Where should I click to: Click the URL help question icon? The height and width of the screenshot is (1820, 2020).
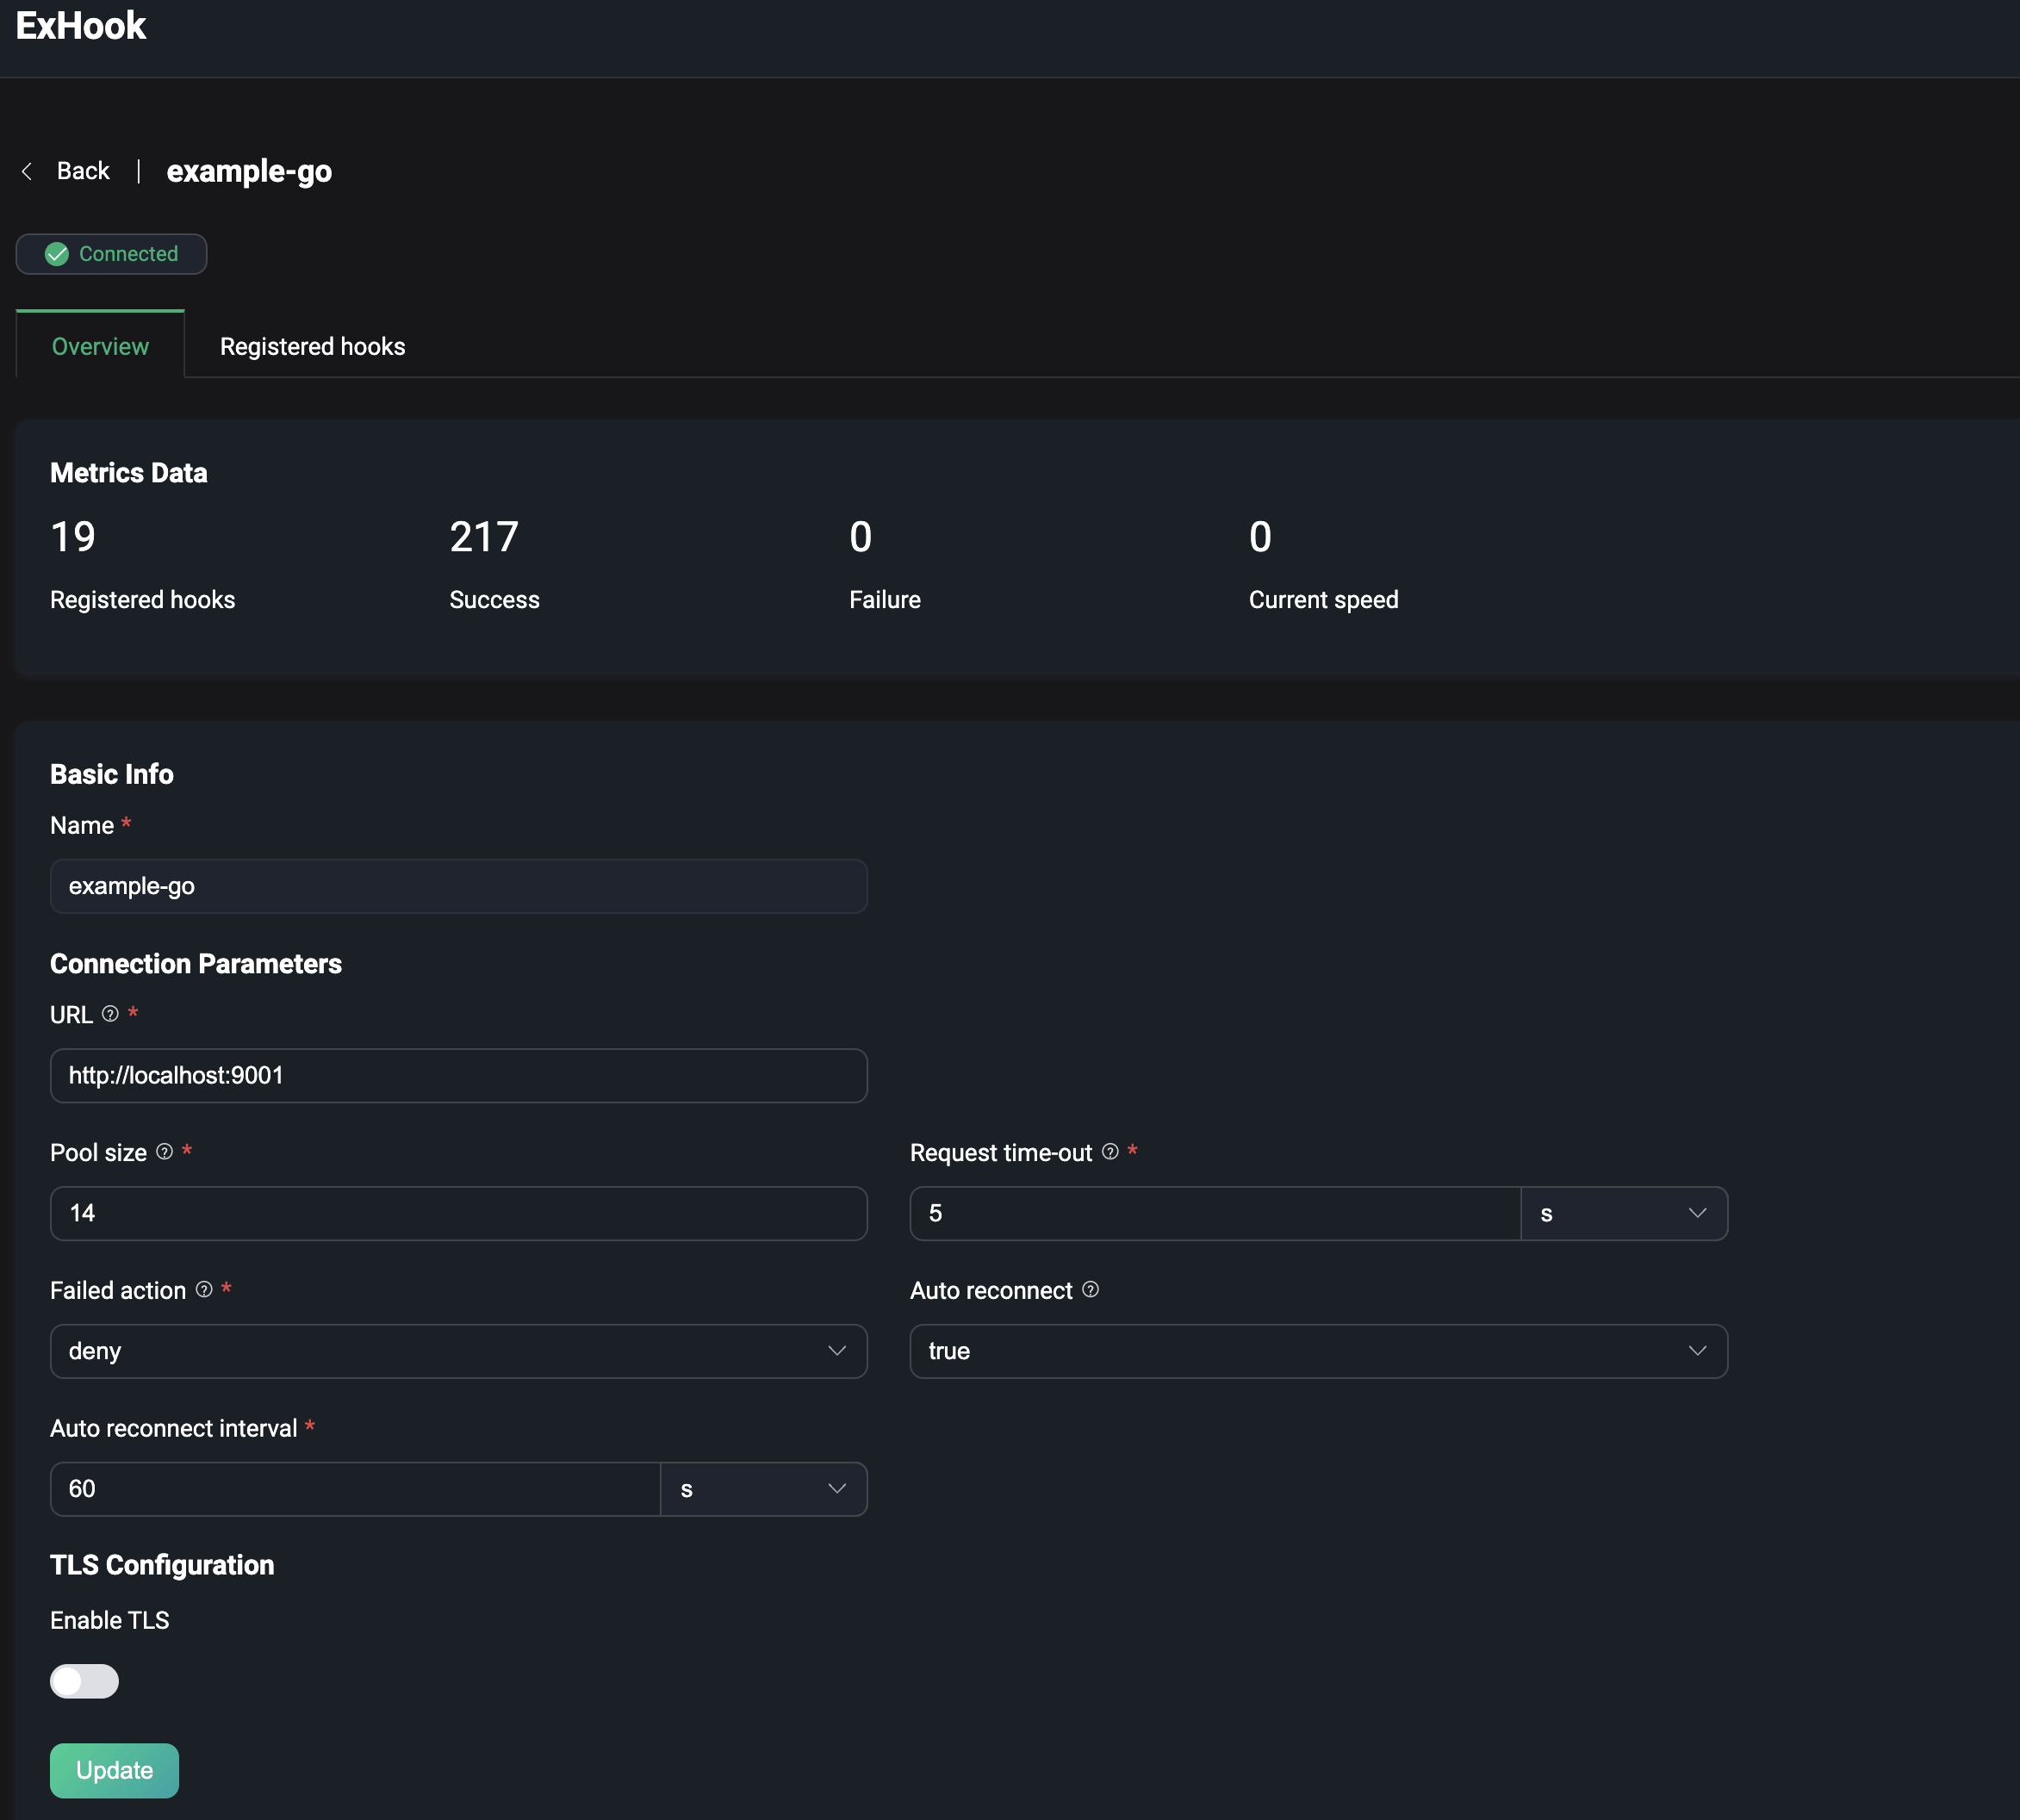pyautogui.click(x=111, y=1014)
